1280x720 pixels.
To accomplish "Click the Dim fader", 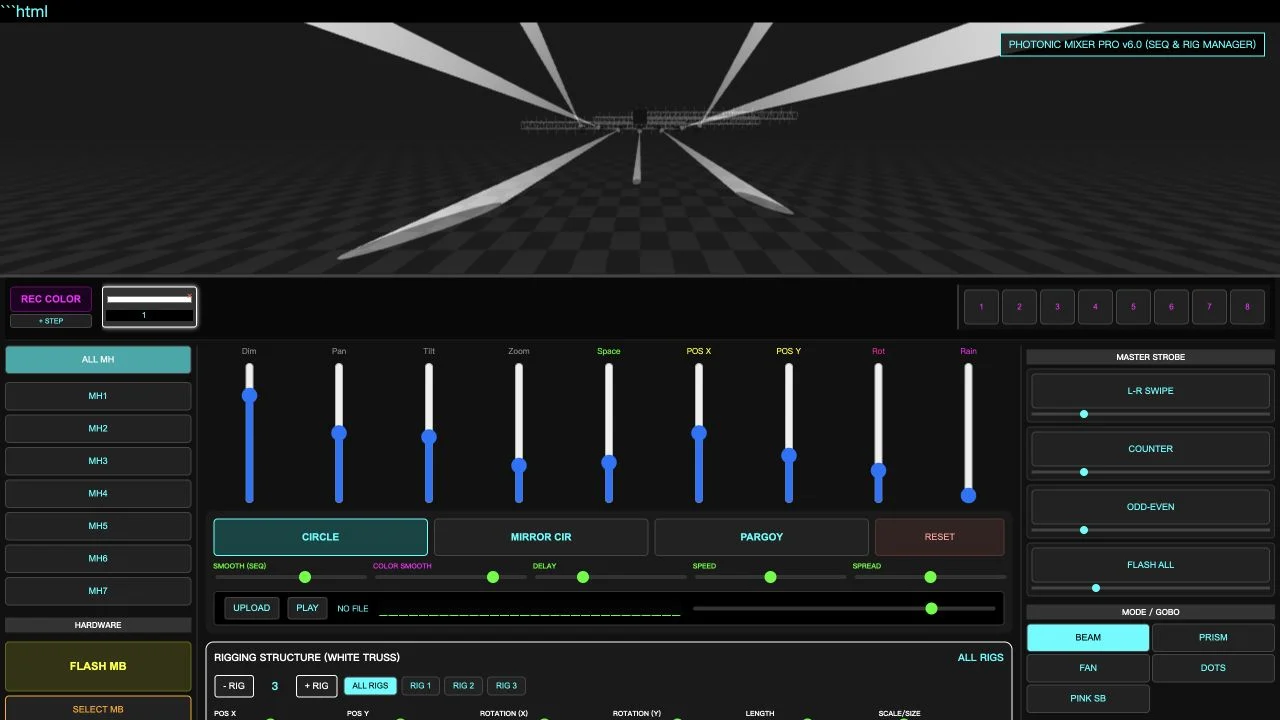I will [249, 433].
